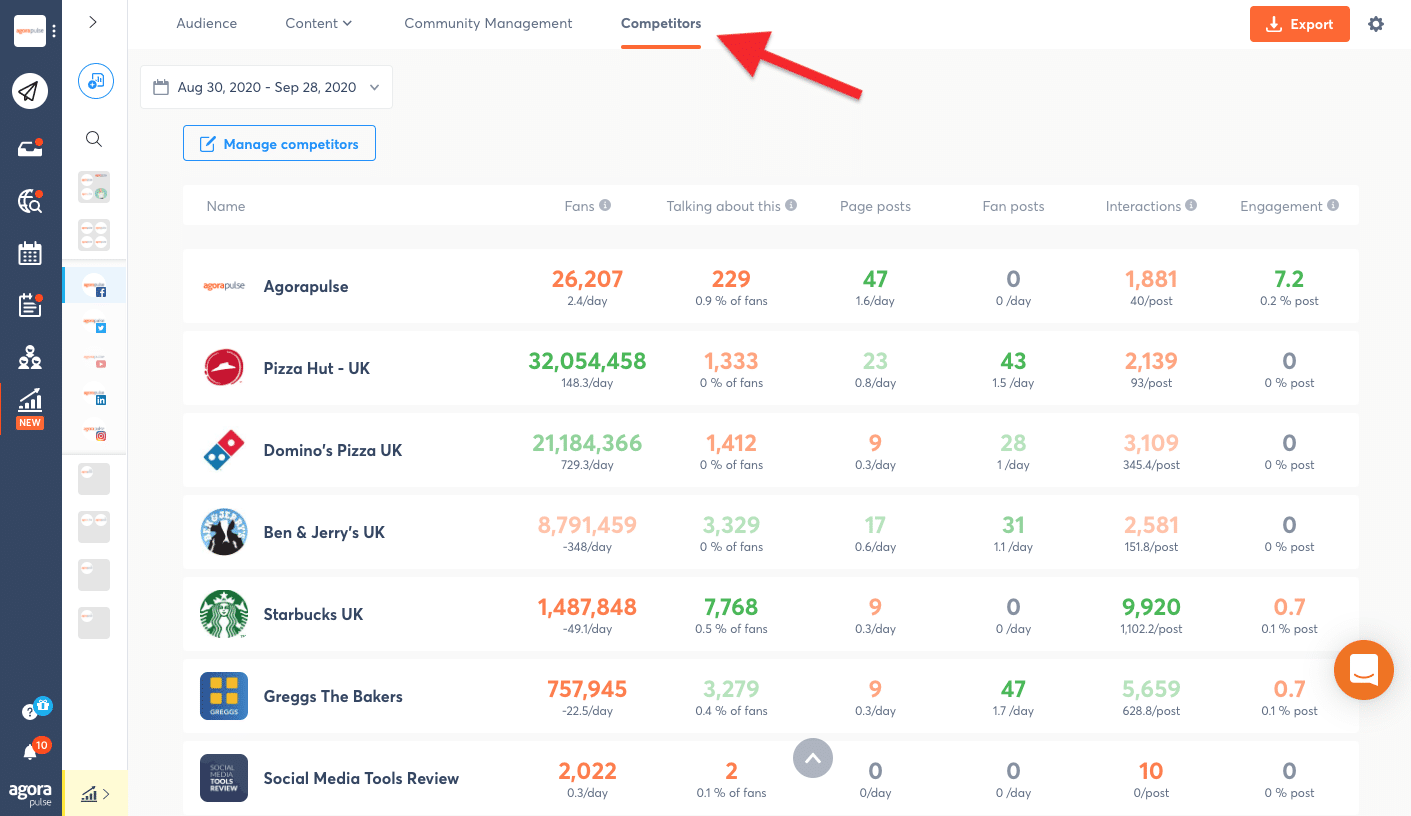Viewport: 1411px width, 816px height.
Task: Click the scroll-to-top arrow button
Action: click(x=813, y=758)
